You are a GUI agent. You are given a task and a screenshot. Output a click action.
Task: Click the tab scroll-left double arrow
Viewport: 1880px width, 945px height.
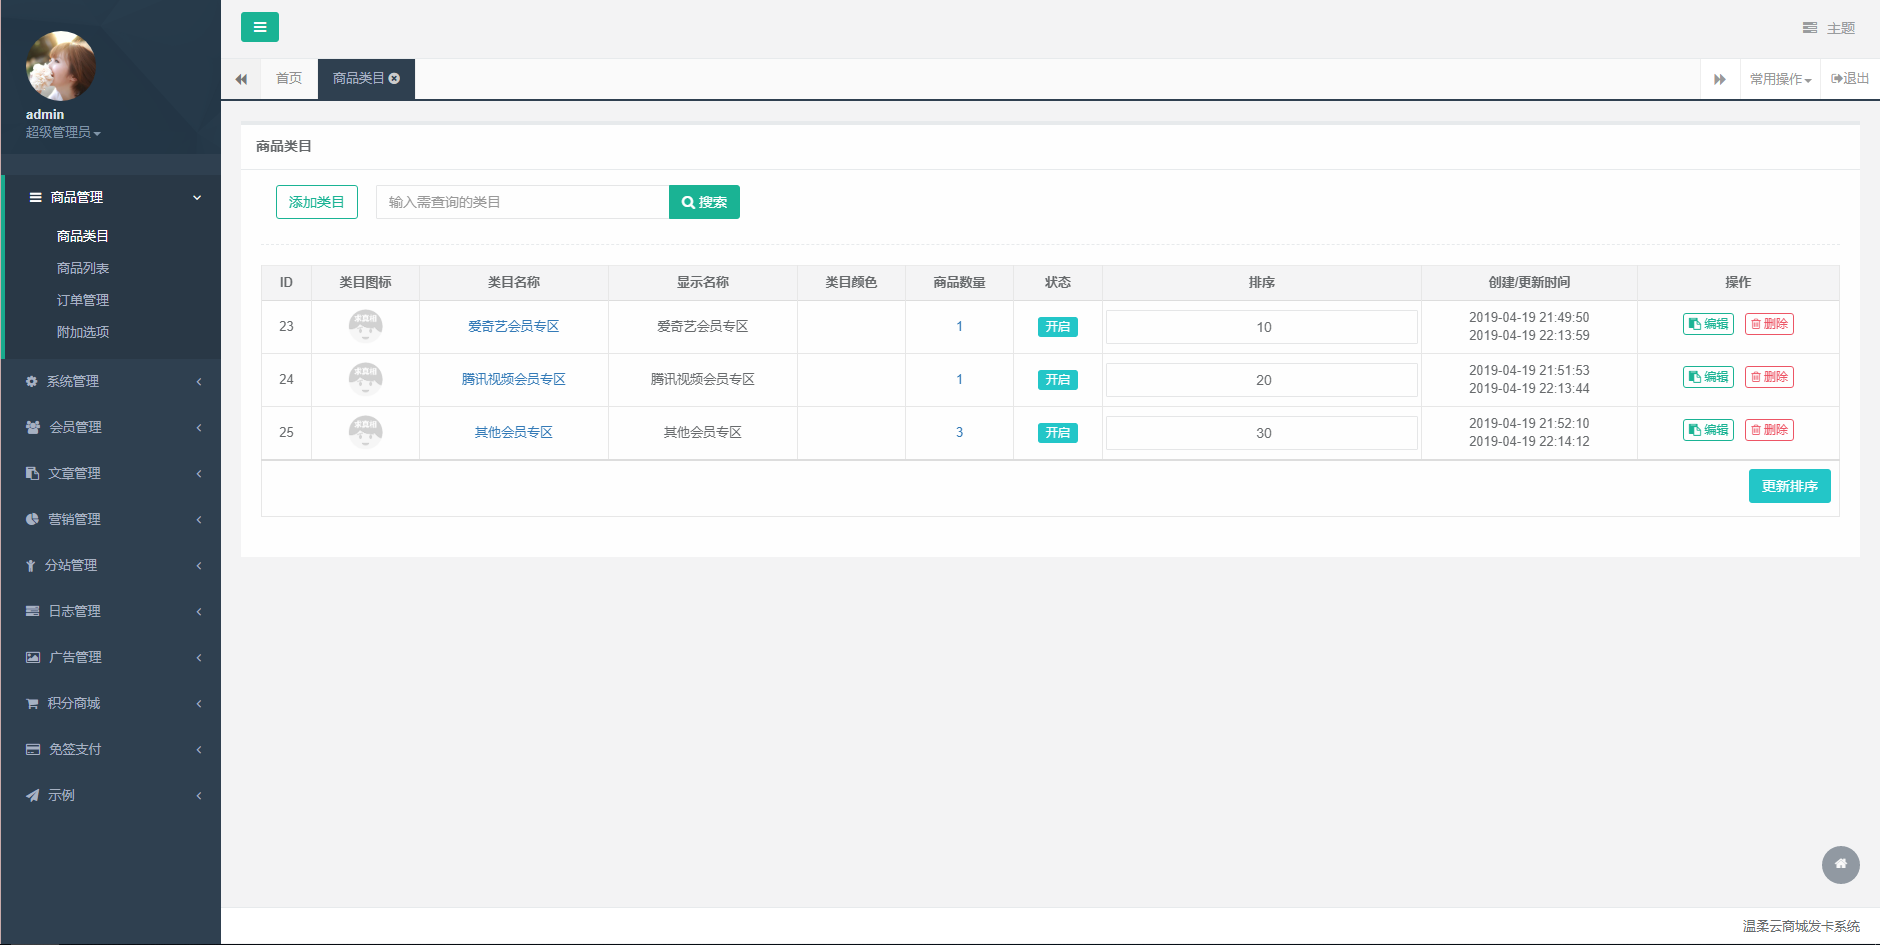click(241, 79)
